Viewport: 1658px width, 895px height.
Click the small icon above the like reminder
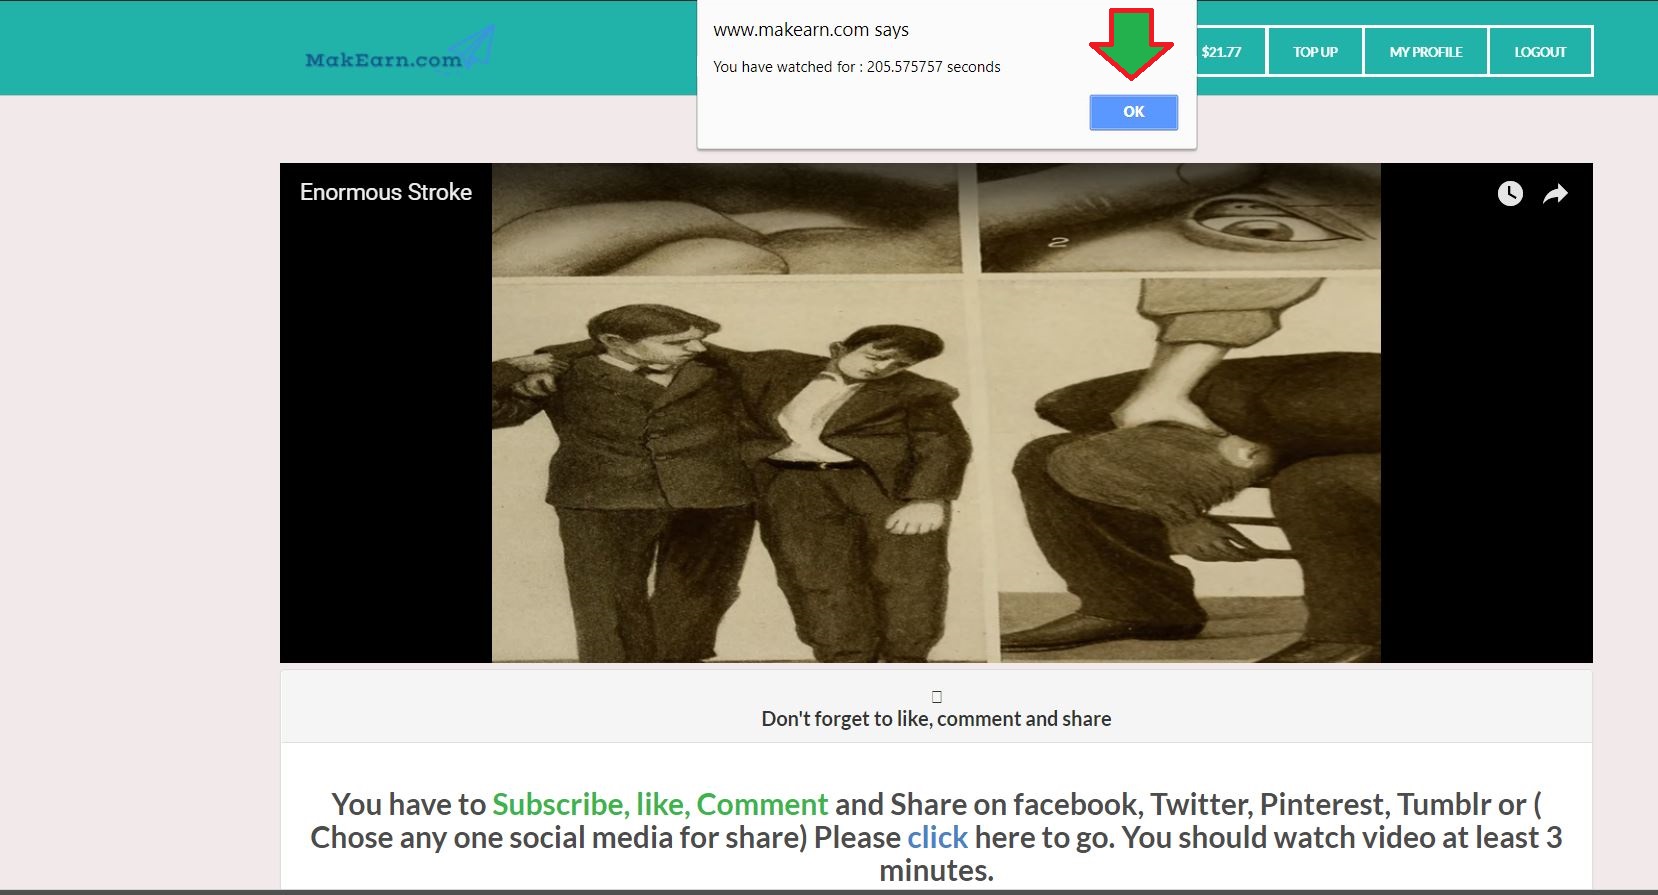coord(937,696)
